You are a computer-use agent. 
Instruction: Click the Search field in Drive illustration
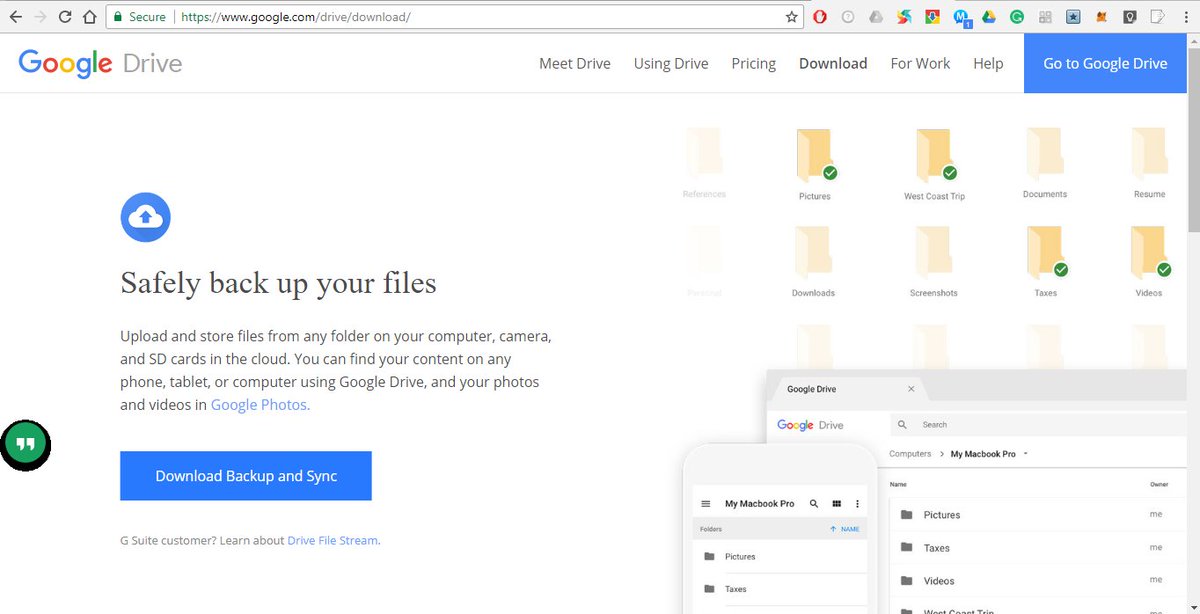(x=1040, y=425)
